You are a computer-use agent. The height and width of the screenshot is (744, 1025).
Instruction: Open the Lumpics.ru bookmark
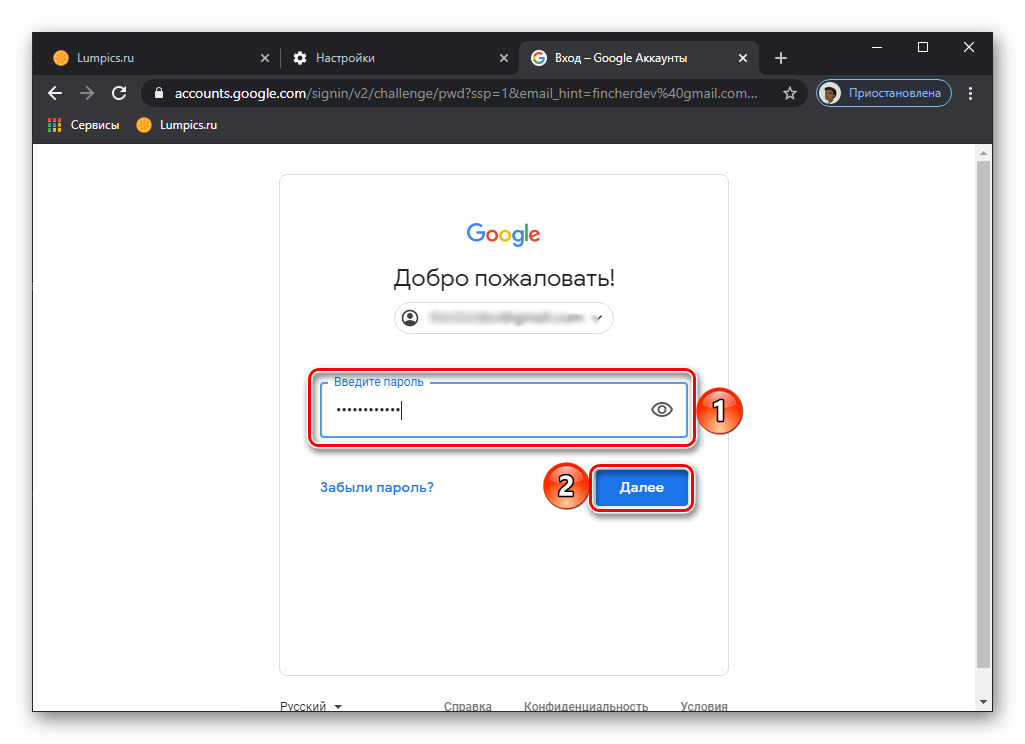(x=176, y=125)
